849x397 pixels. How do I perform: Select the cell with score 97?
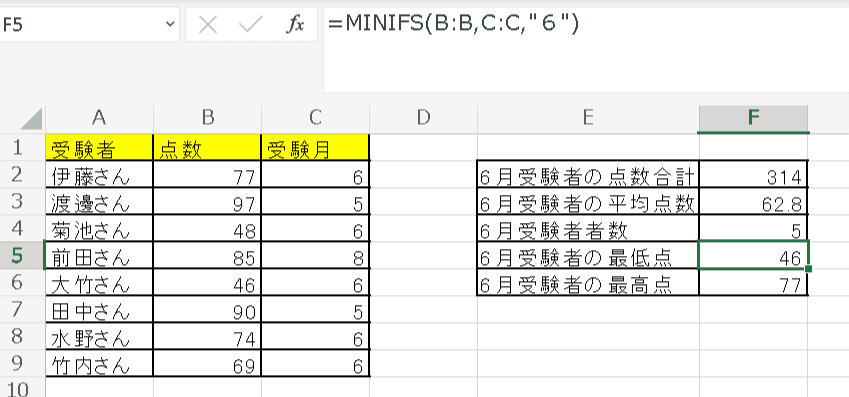click(207, 201)
